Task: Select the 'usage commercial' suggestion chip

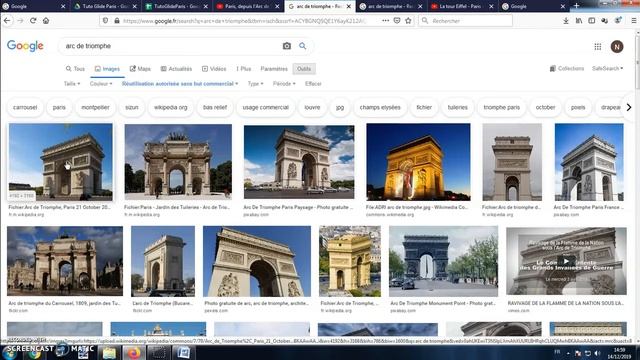Action: coord(266,107)
